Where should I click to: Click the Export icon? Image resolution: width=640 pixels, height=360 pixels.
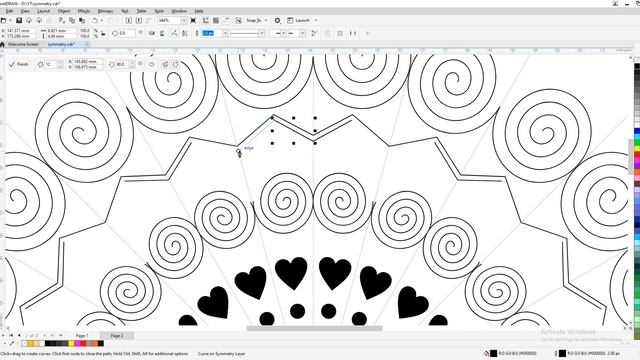pos(139,20)
